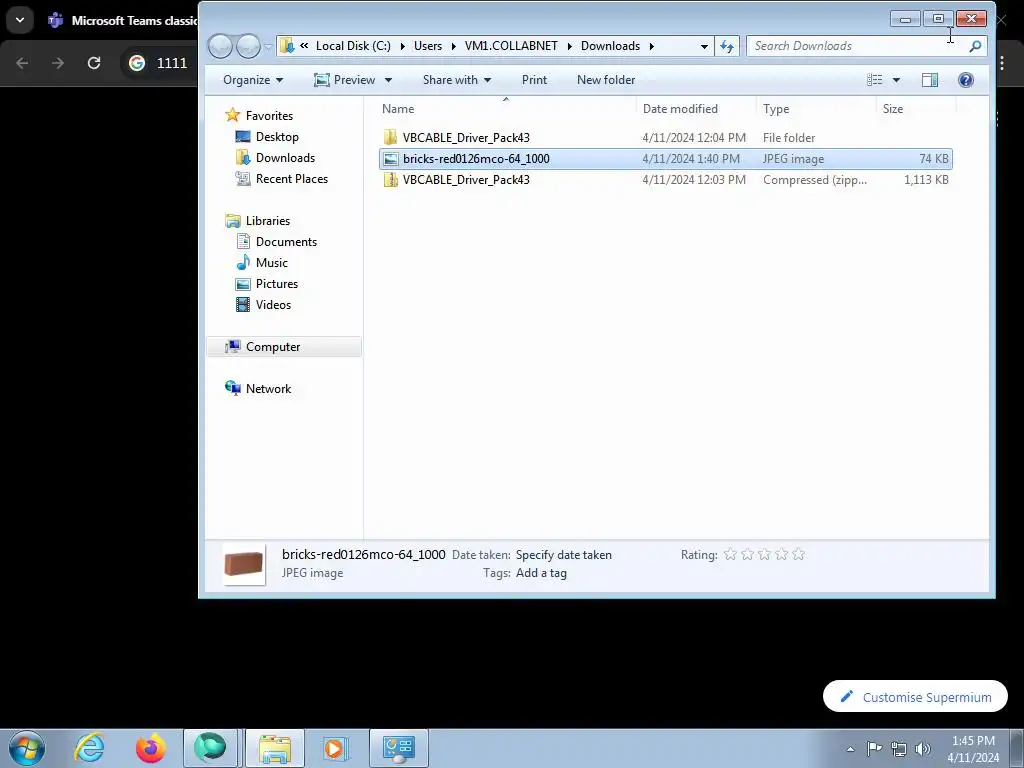Click the Explorer Forward navigation button
This screenshot has height=768, width=1024.
(248, 46)
